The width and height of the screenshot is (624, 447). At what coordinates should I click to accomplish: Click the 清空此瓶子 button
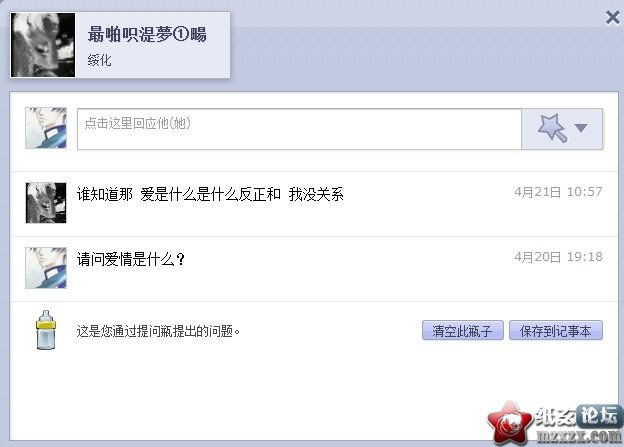point(462,330)
